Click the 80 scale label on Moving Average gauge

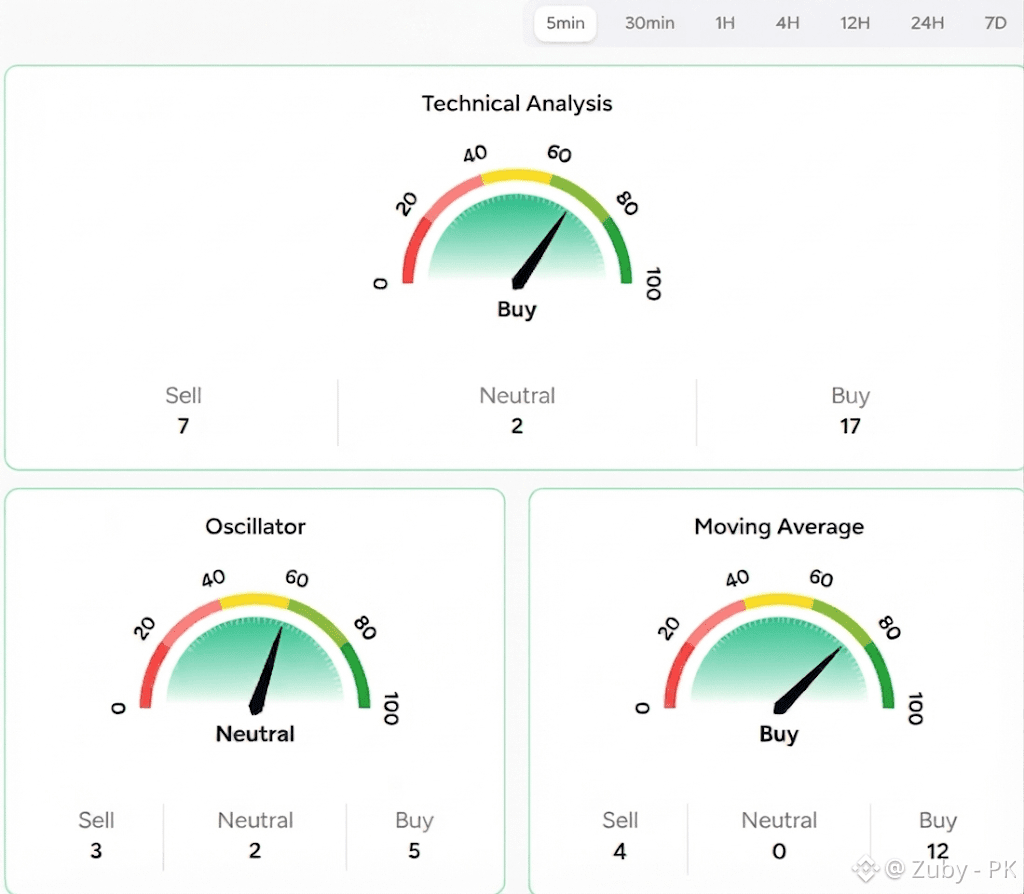pyautogui.click(x=889, y=628)
